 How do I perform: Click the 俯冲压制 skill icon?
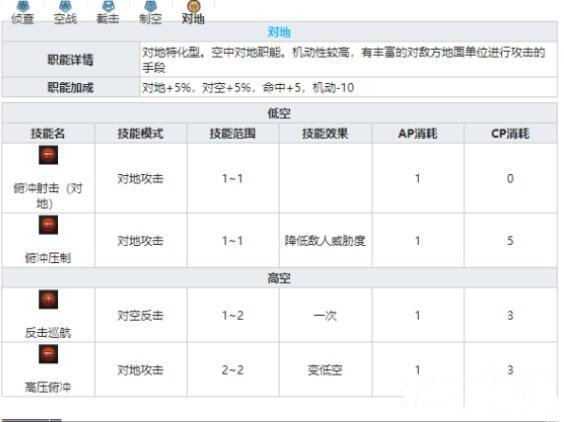(48, 225)
